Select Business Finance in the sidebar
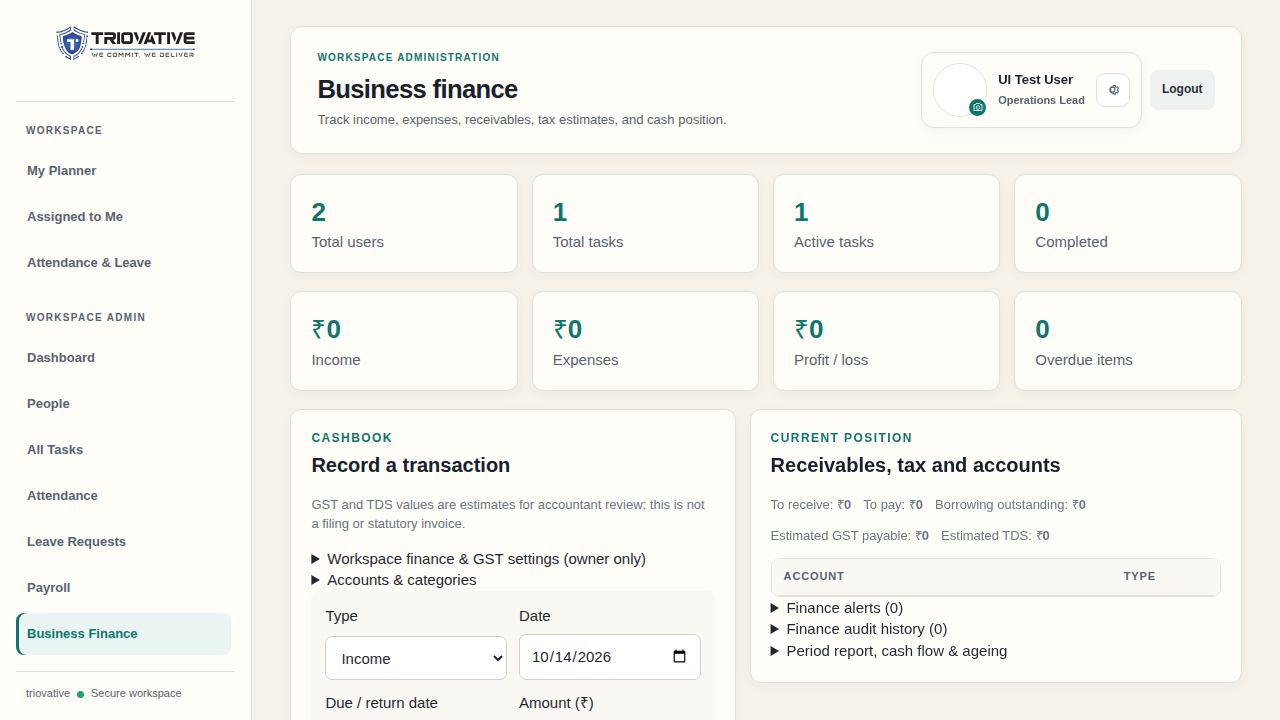1280x720 pixels. pos(124,634)
